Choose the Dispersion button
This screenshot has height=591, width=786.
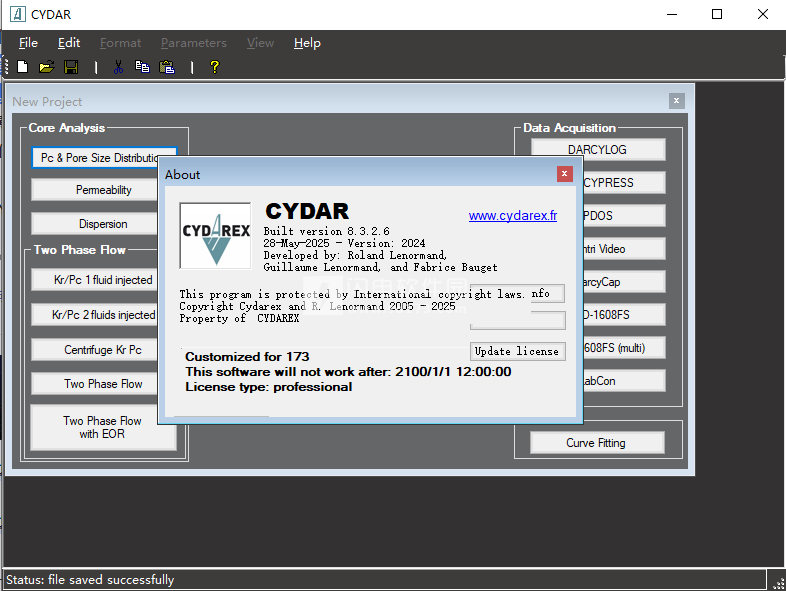(94, 224)
